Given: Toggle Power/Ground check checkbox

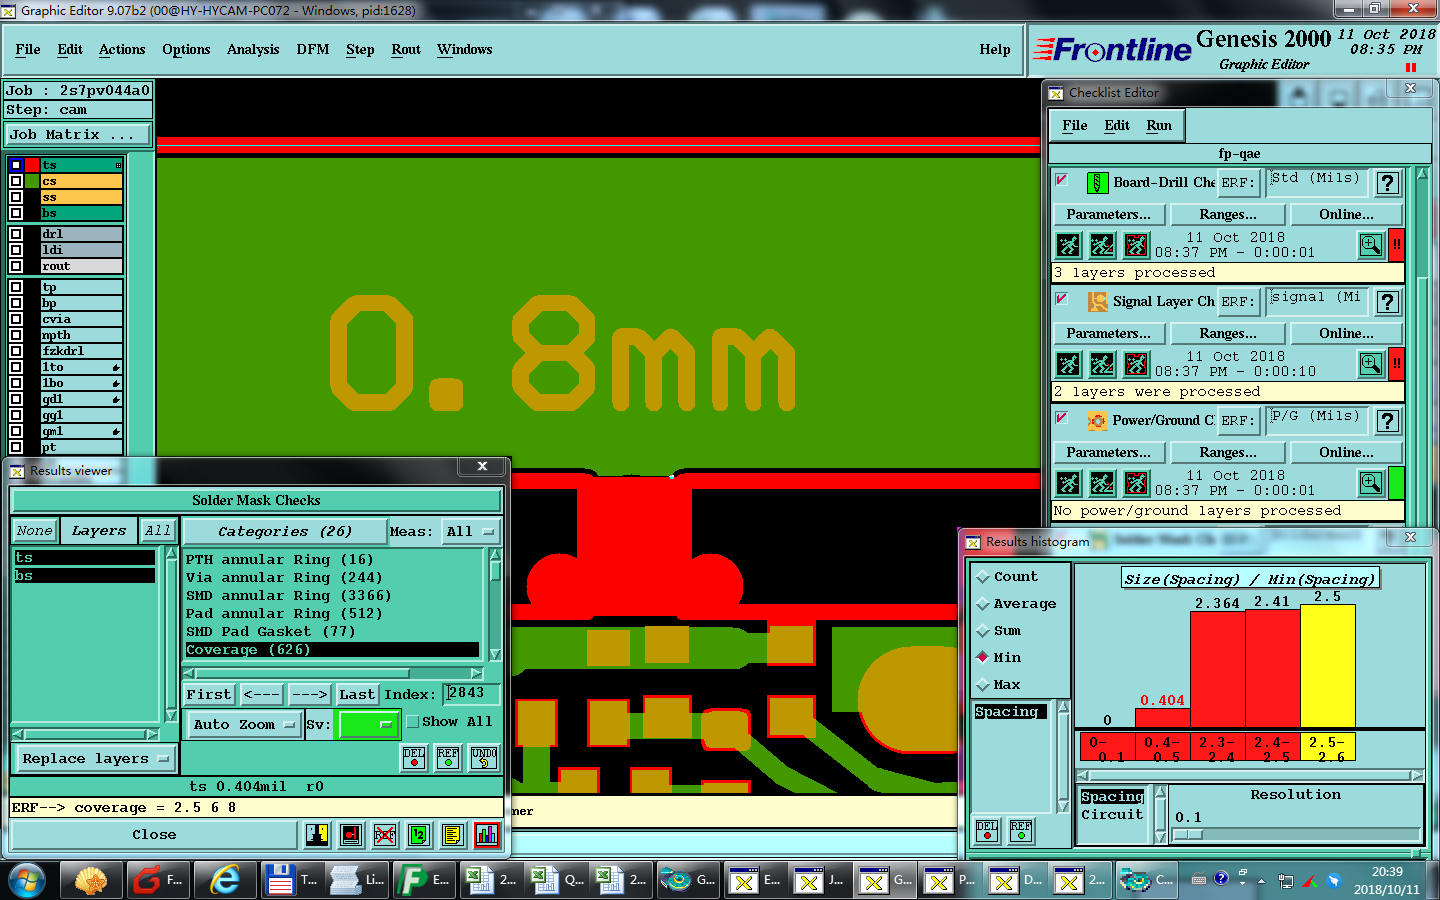Looking at the screenshot, I should click(x=1062, y=418).
